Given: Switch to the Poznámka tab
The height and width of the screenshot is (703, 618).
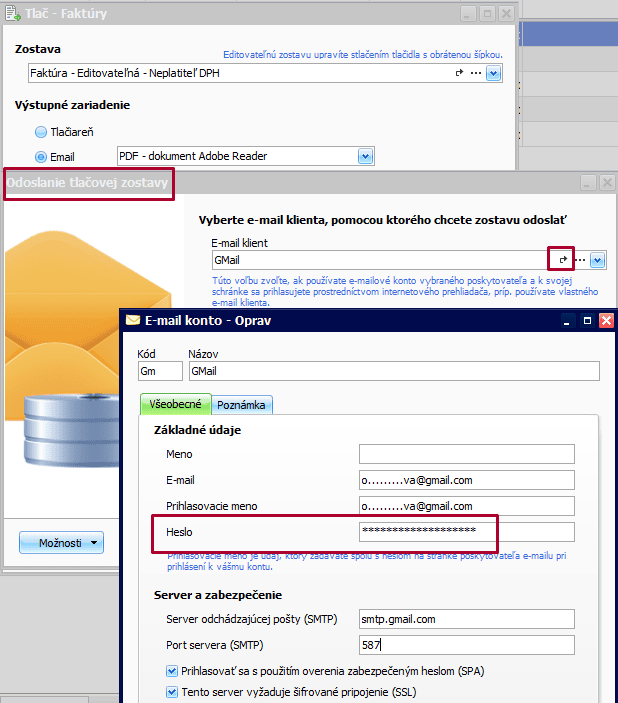Looking at the screenshot, I should coord(242,404).
